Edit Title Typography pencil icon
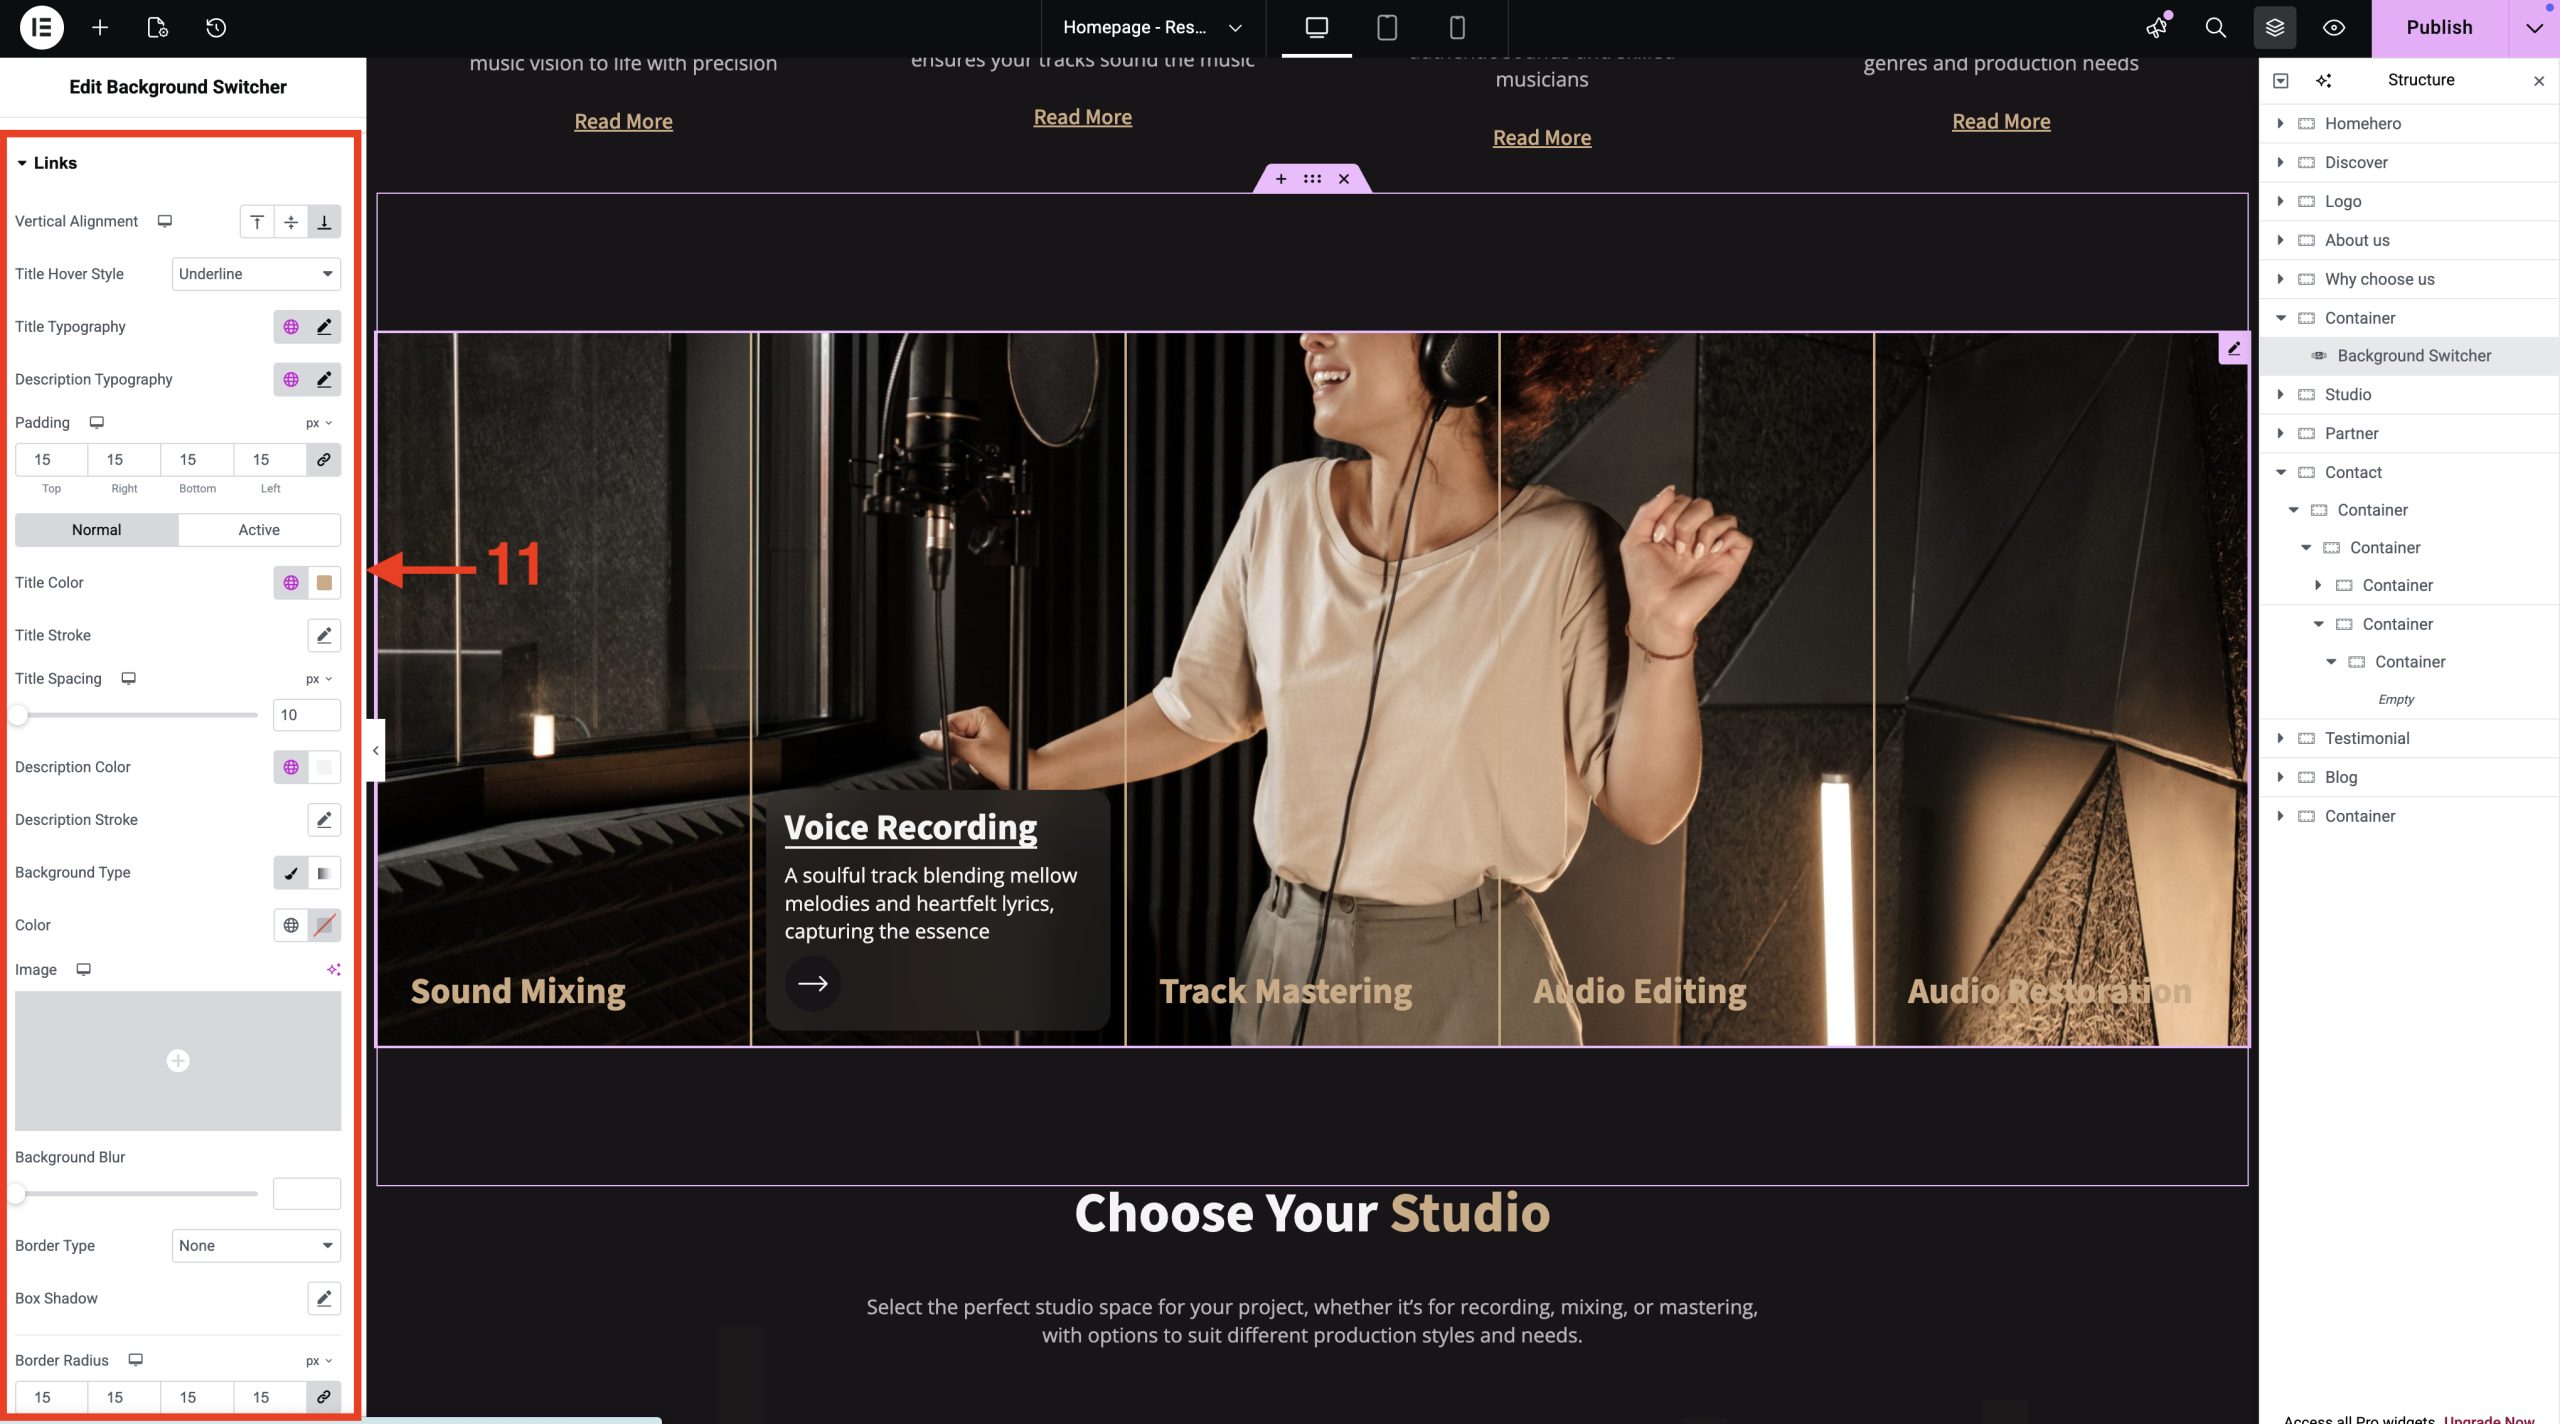 (324, 327)
